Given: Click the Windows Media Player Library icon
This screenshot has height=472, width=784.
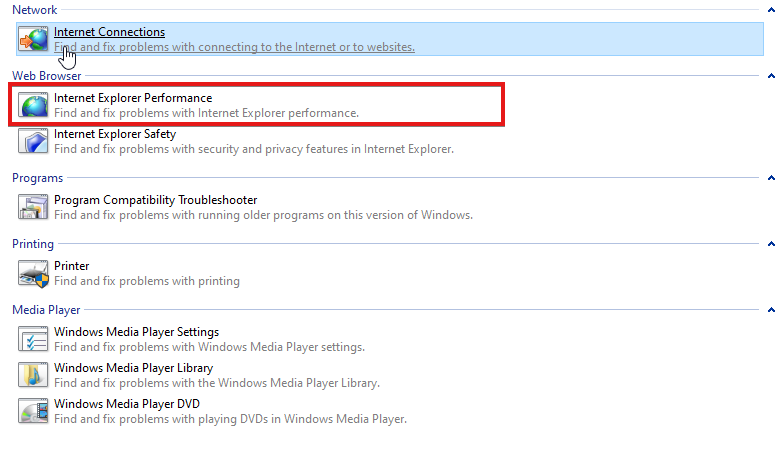Looking at the screenshot, I should [x=33, y=375].
